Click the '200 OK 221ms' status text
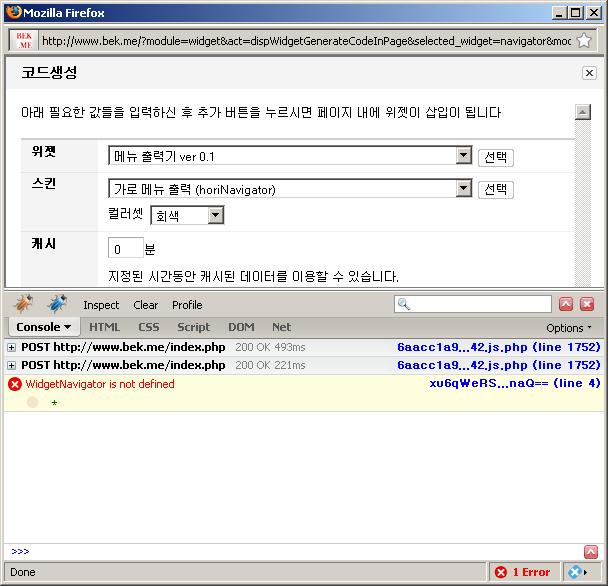 (271, 365)
